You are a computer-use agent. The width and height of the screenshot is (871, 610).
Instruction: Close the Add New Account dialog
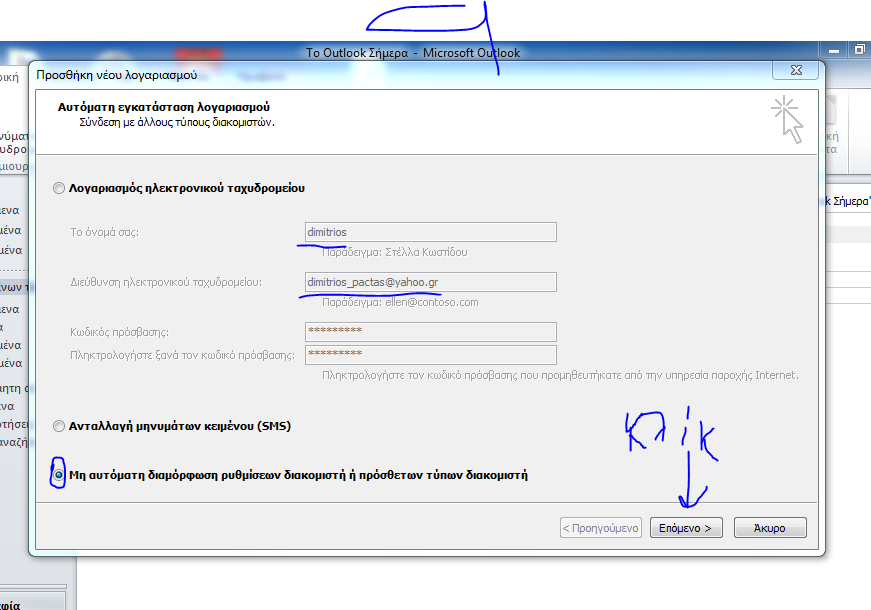pyautogui.click(x=796, y=70)
